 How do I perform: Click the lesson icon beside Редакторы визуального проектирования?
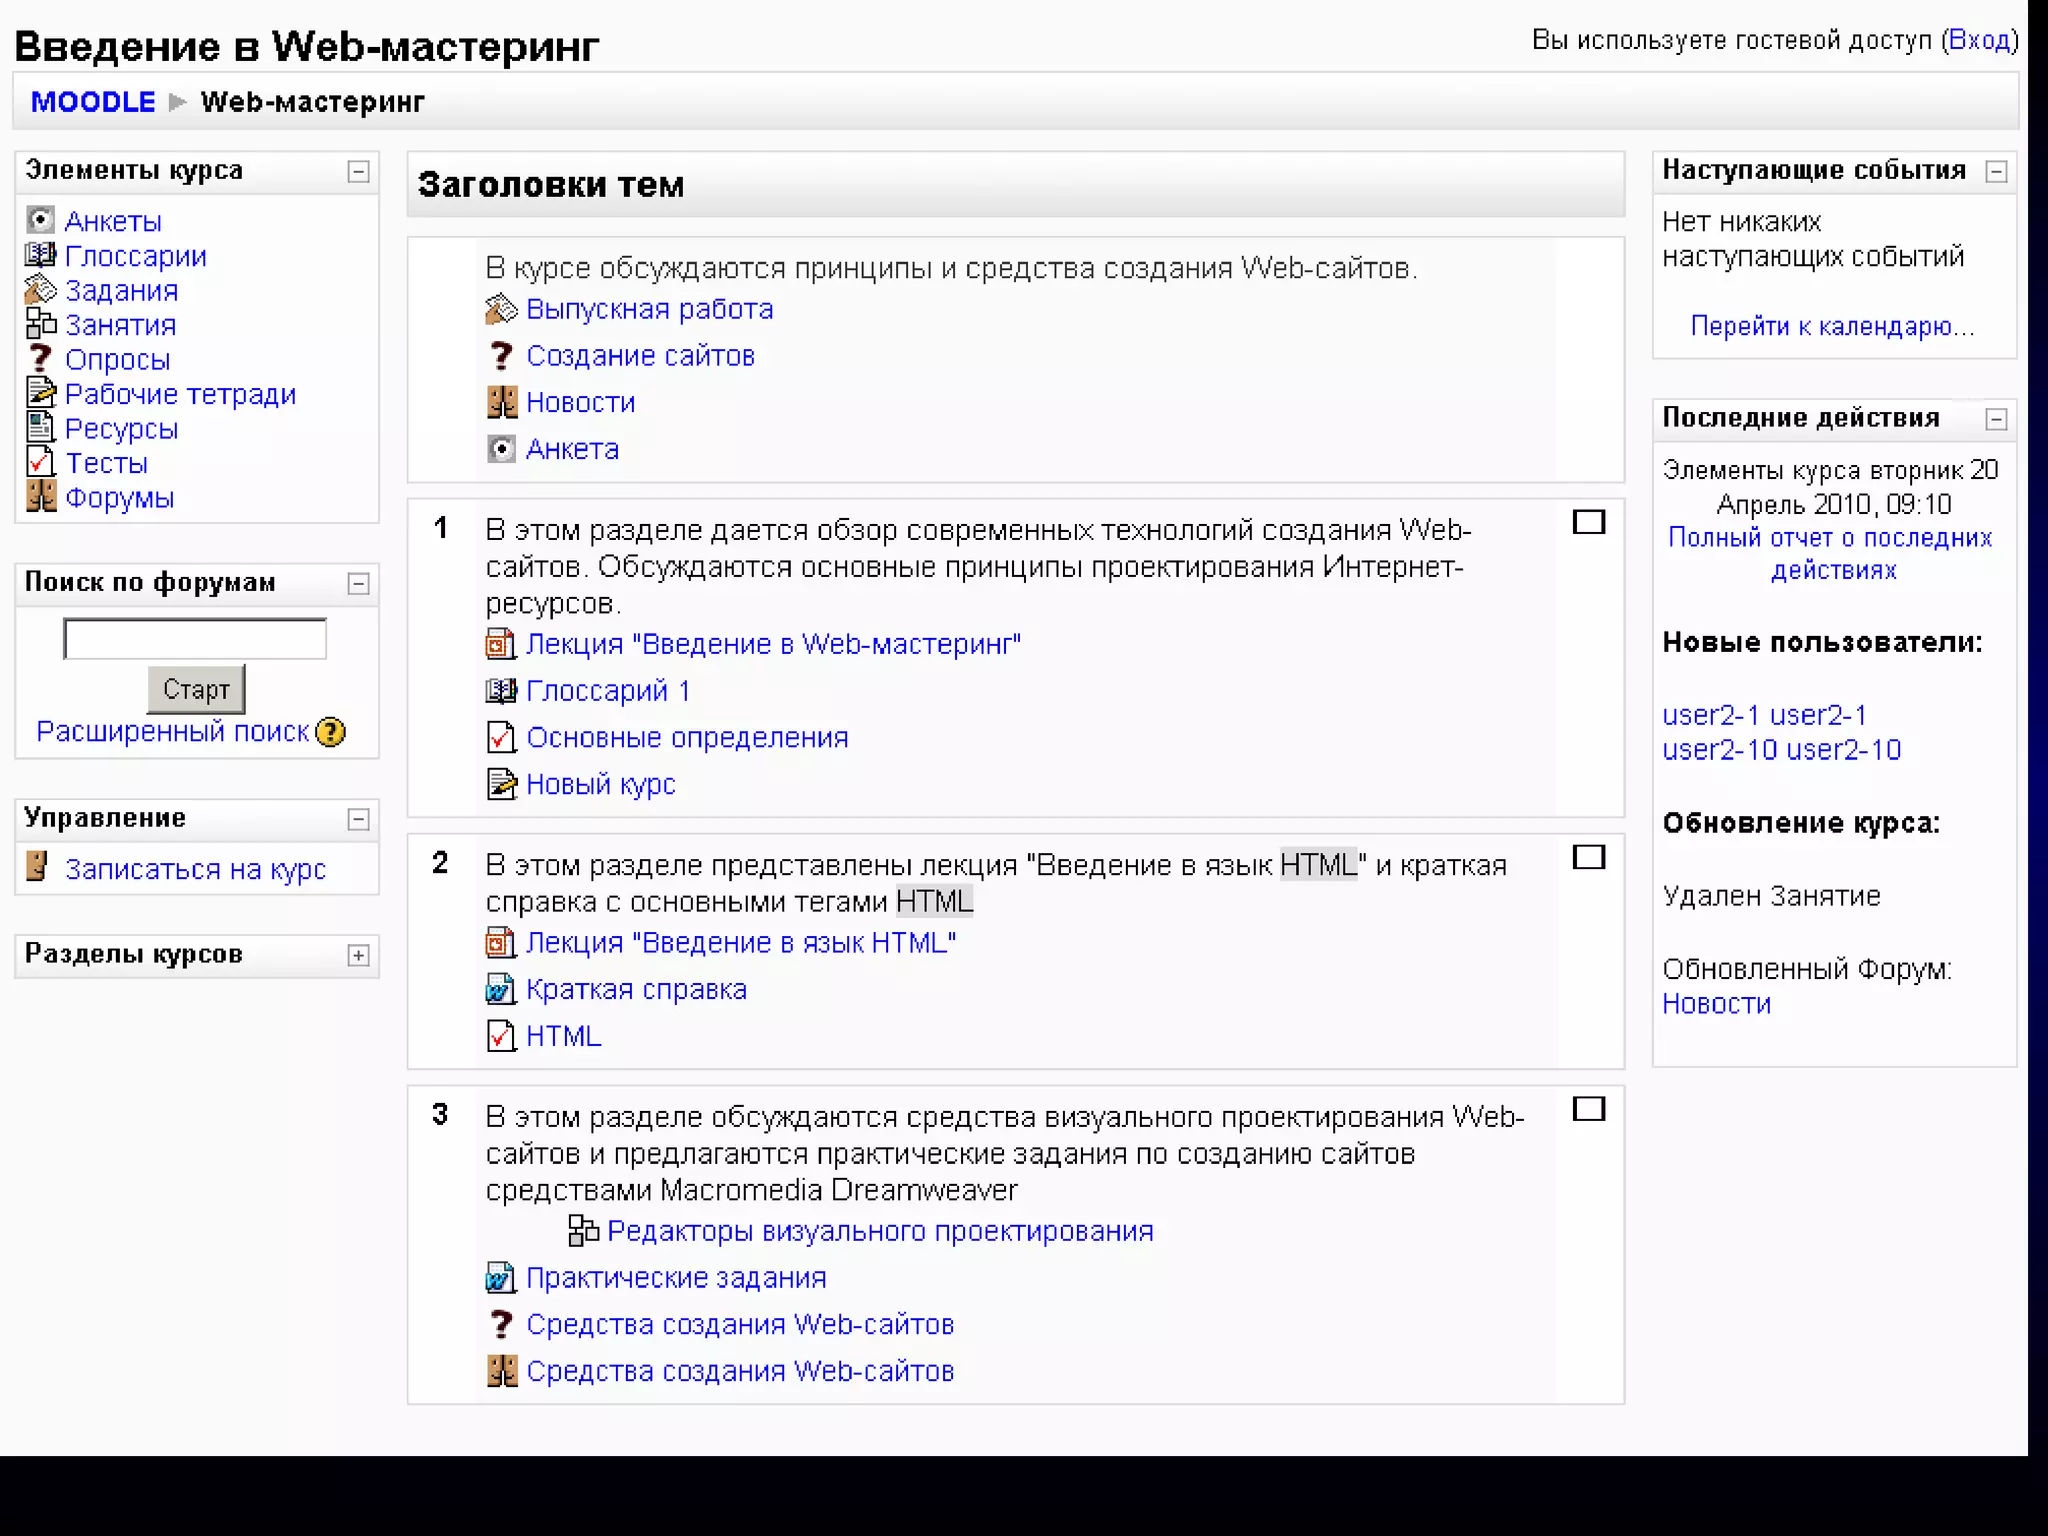pos(583,1231)
